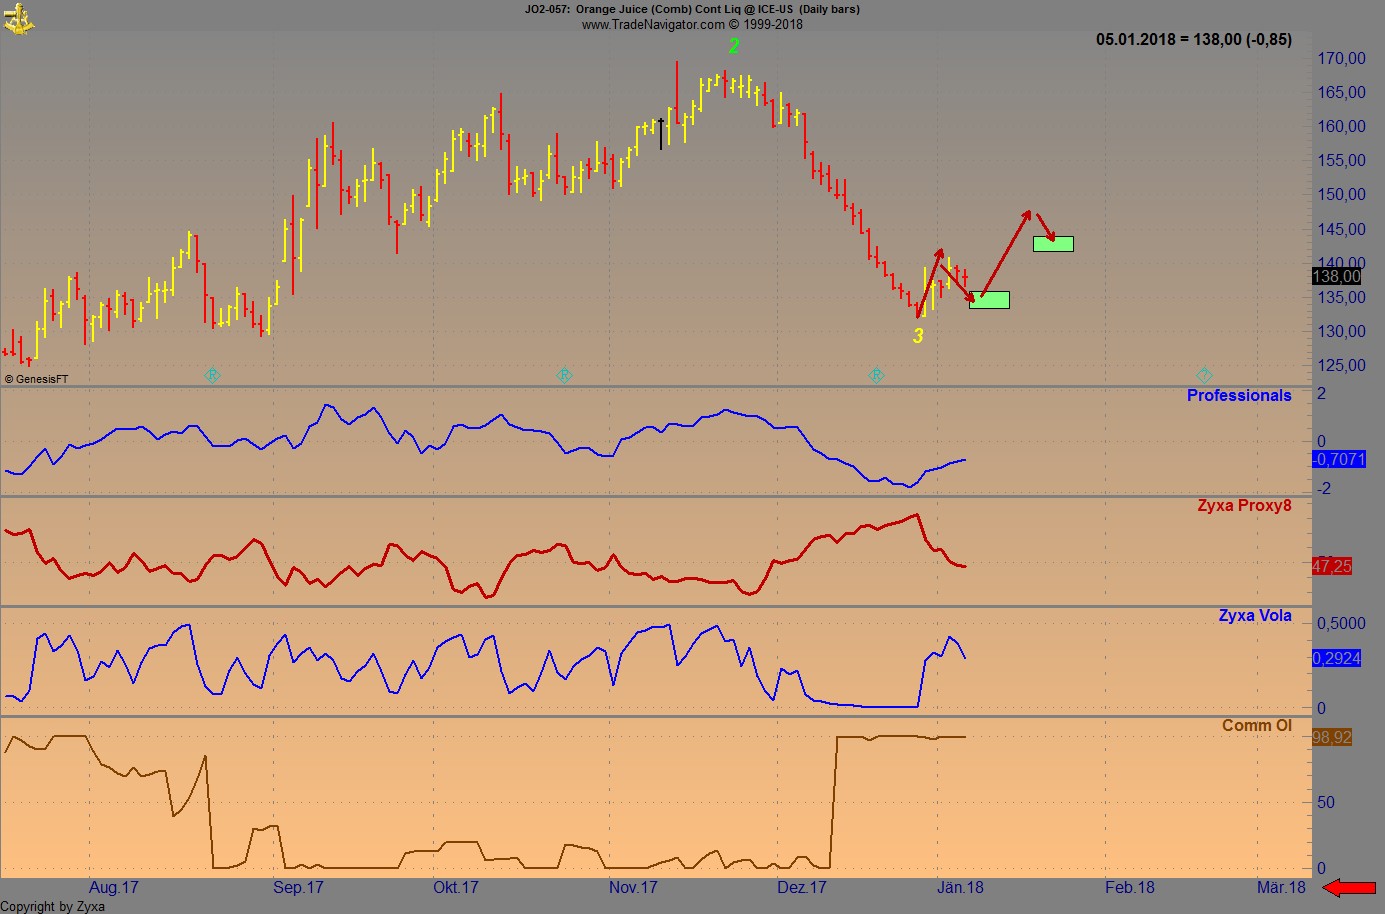Viewport: 1385px width, 914px height.
Task: Select the cyan diamond marker near Feb.18
Action: [x=1204, y=375]
